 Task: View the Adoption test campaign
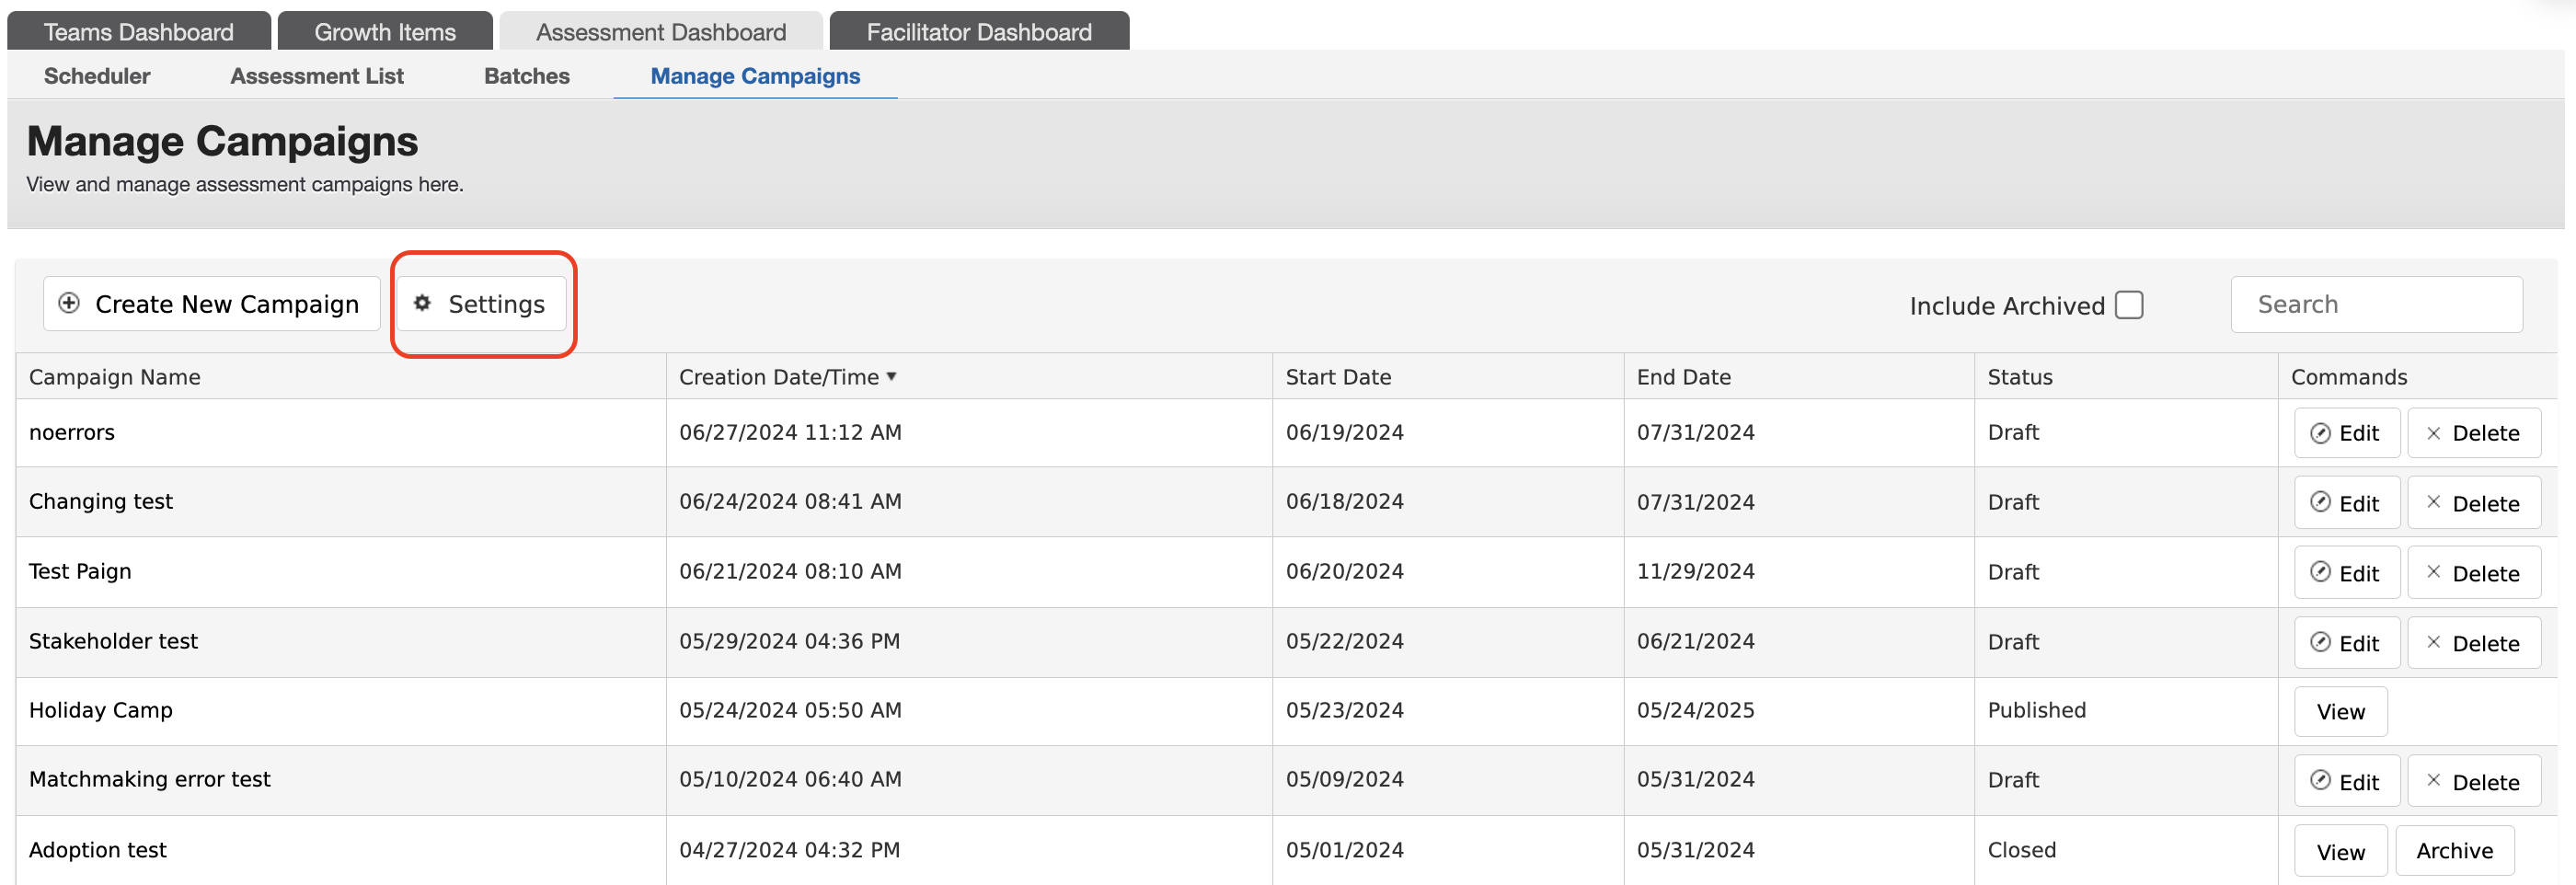point(2340,851)
